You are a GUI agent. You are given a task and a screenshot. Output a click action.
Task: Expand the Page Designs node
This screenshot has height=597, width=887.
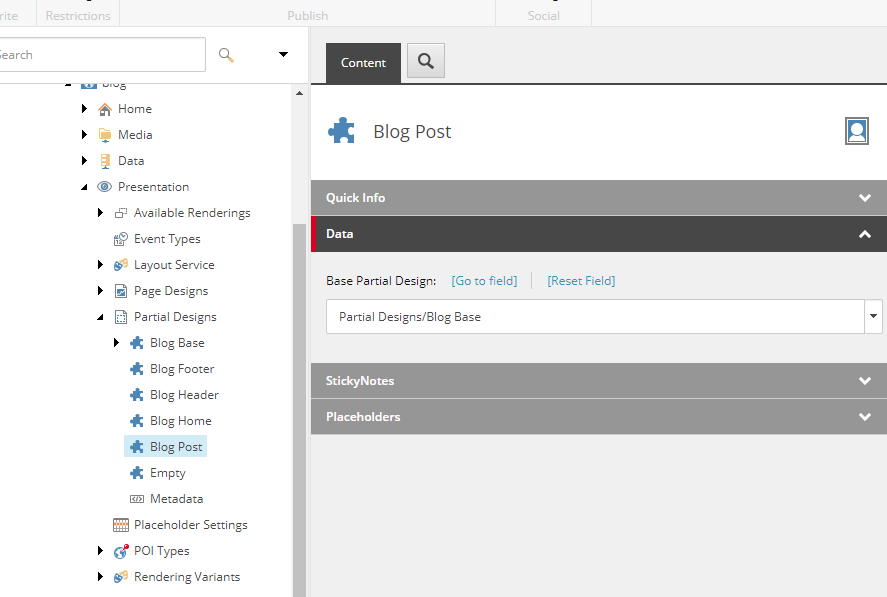point(100,291)
